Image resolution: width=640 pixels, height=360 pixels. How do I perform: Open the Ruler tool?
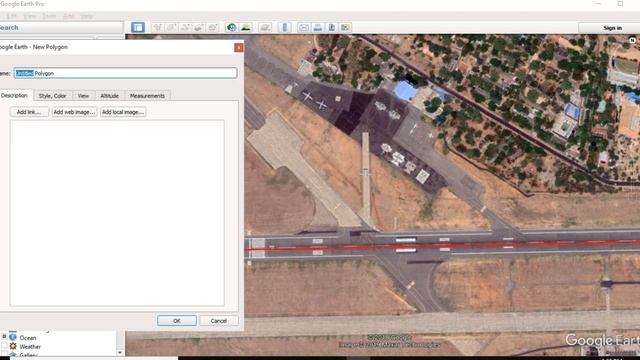pyautogui.click(x=284, y=27)
